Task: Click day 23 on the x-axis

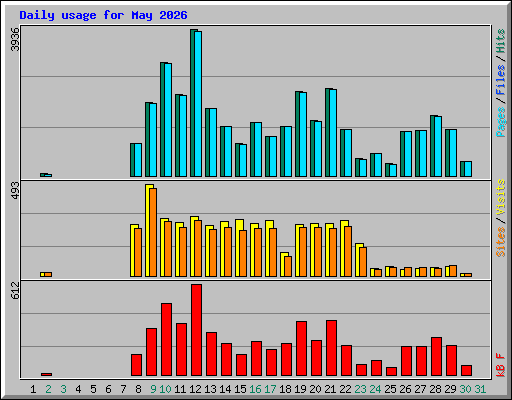Action: click(360, 389)
